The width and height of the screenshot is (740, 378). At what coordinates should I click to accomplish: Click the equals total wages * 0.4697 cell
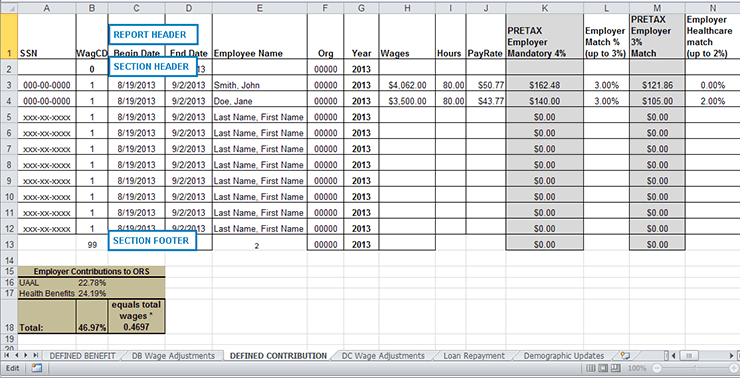pyautogui.click(x=136, y=316)
